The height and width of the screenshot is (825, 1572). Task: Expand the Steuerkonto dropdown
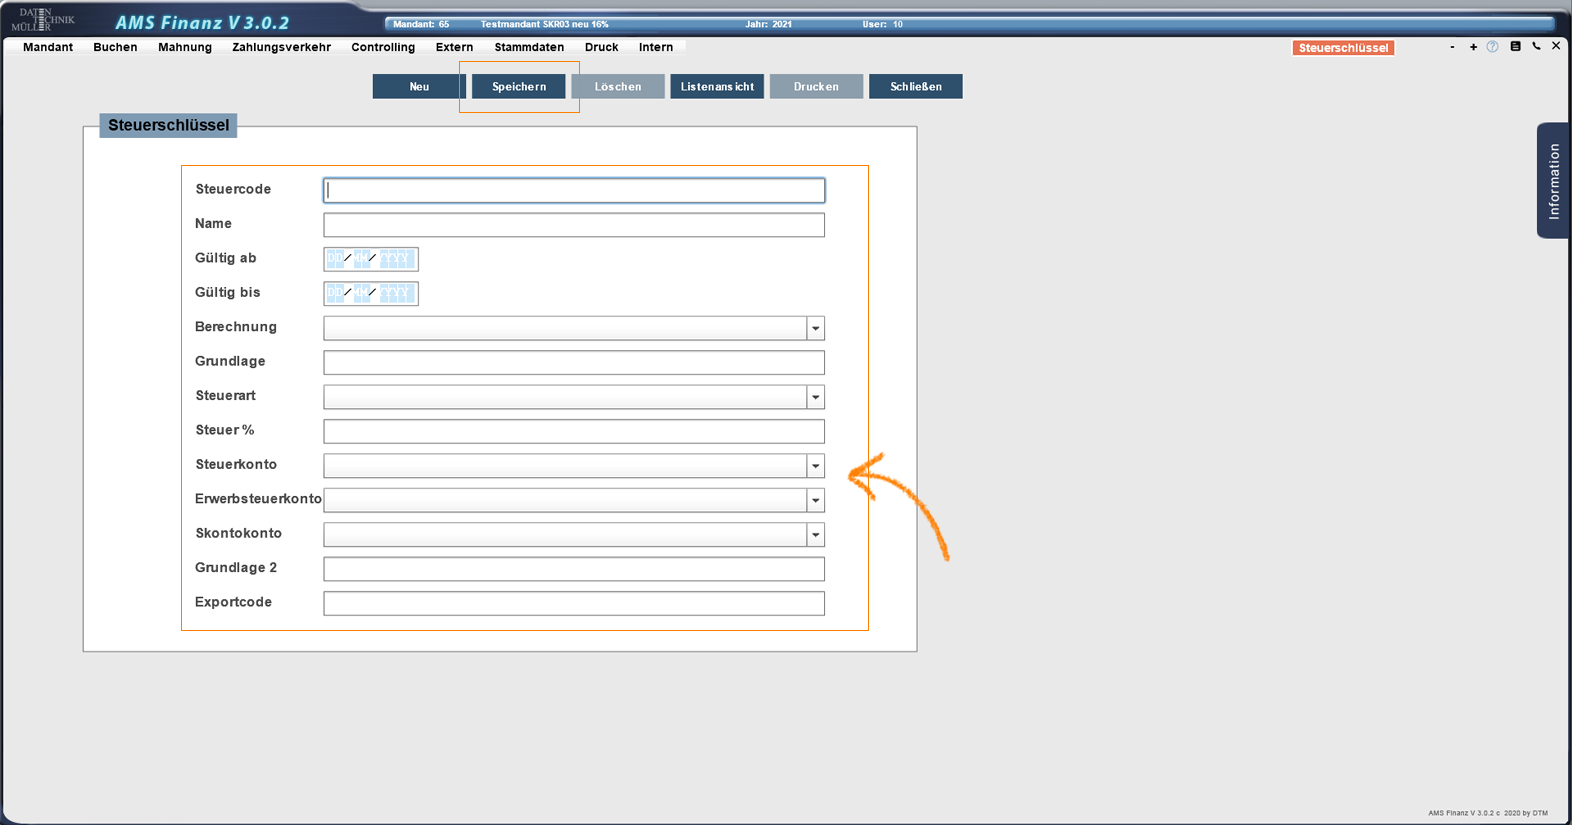(x=815, y=466)
